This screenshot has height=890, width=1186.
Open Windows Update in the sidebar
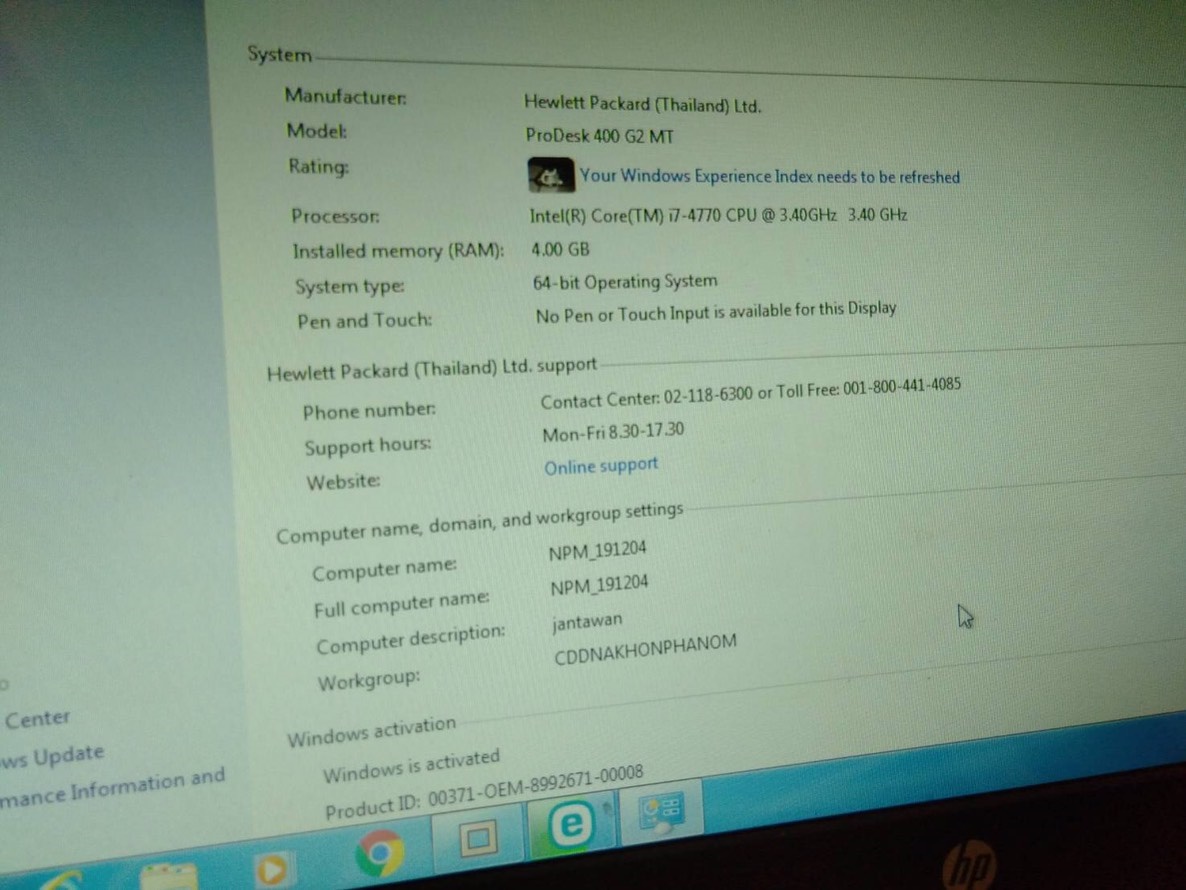click(x=51, y=756)
